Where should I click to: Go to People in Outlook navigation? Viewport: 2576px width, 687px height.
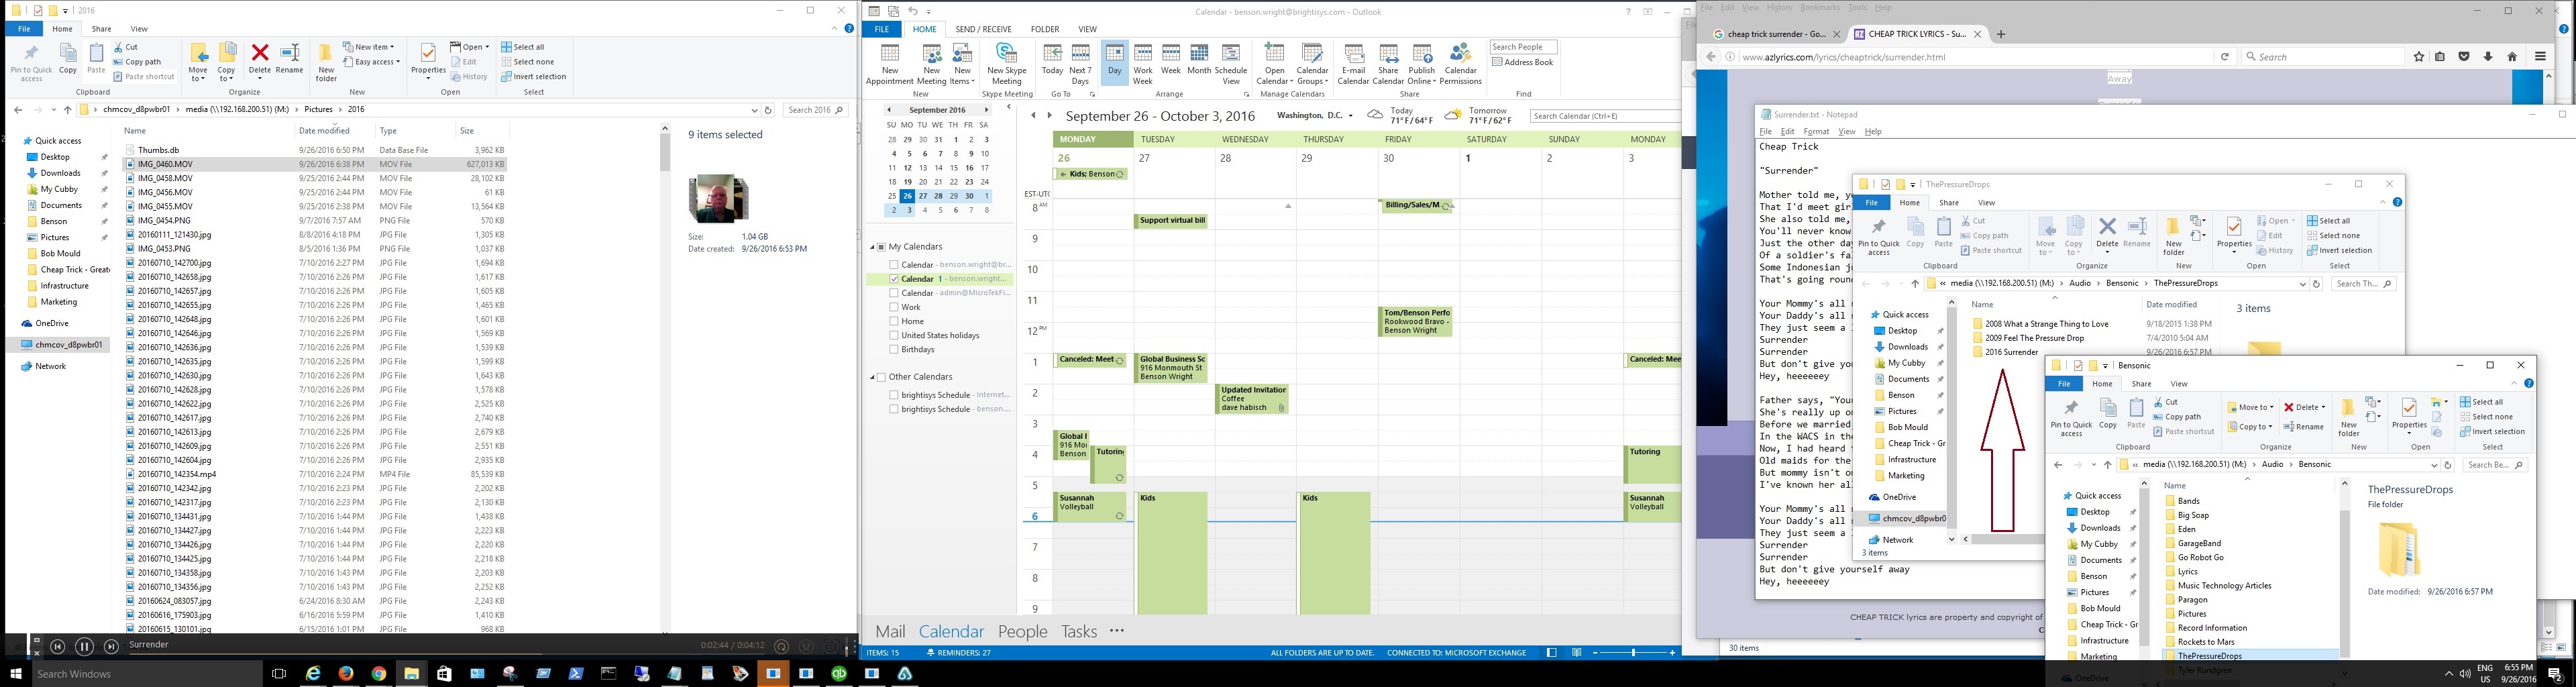pos(1022,631)
